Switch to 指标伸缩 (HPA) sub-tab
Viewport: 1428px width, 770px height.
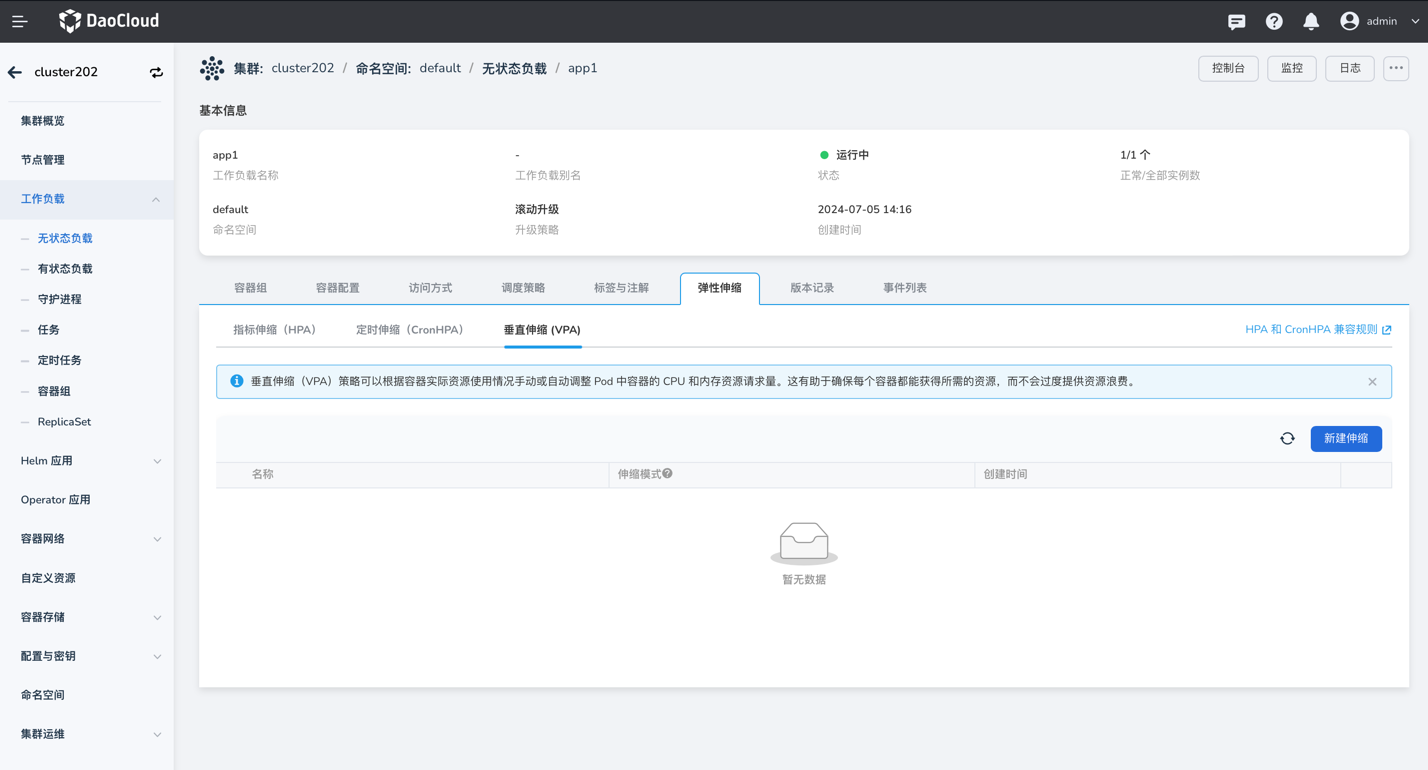[275, 330]
